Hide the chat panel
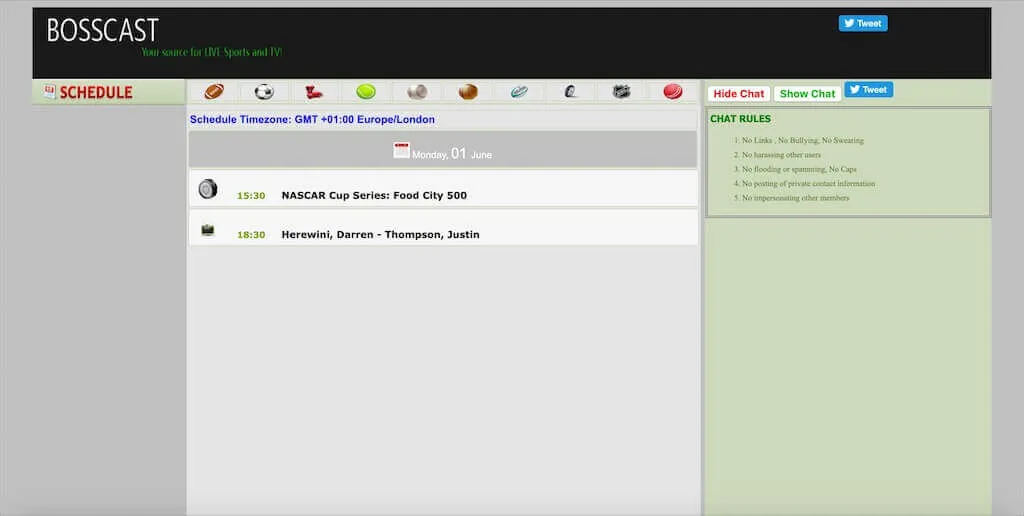Screen dimensions: 1024x516 tap(738, 94)
